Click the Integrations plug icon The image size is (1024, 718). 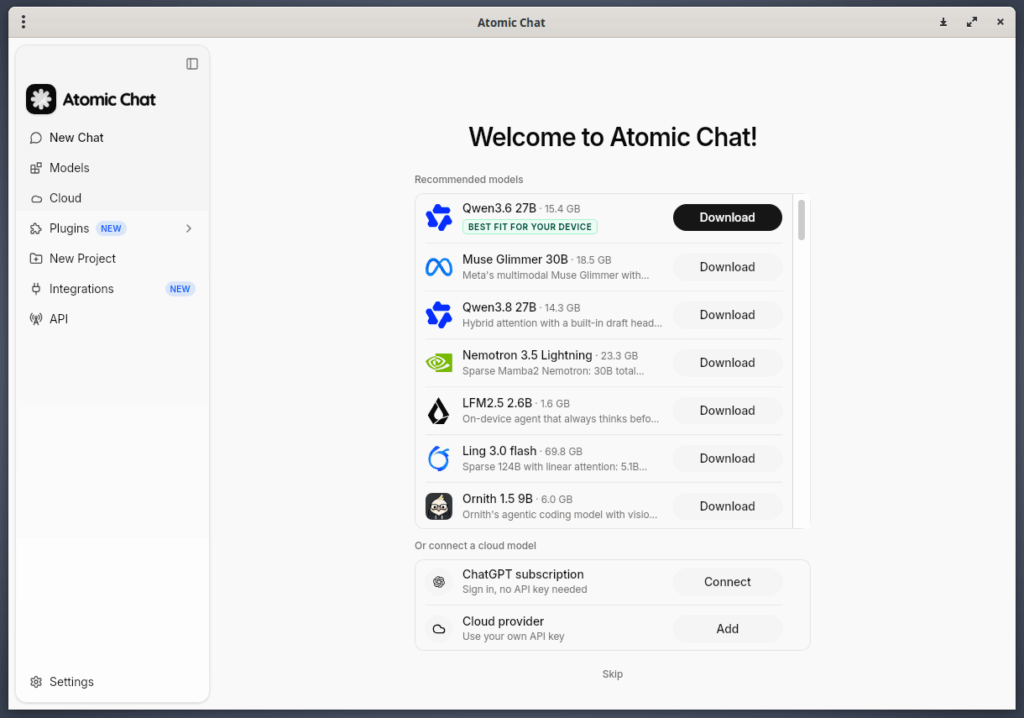[36, 289]
